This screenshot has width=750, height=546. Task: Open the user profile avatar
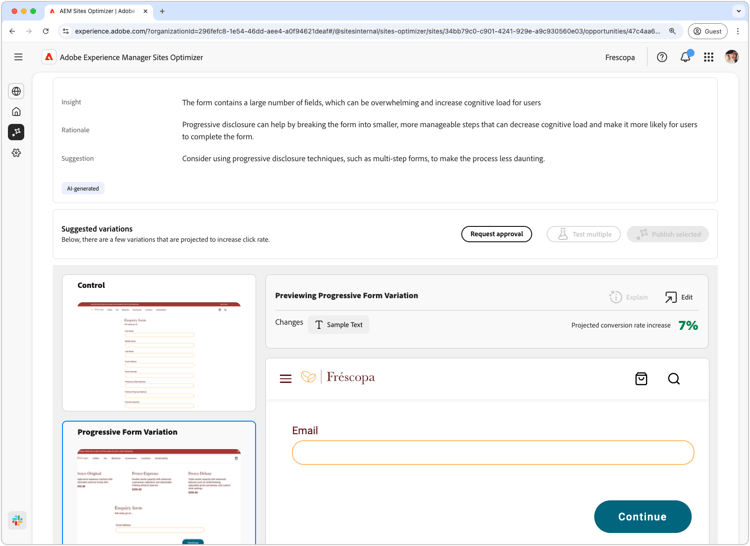click(x=731, y=57)
